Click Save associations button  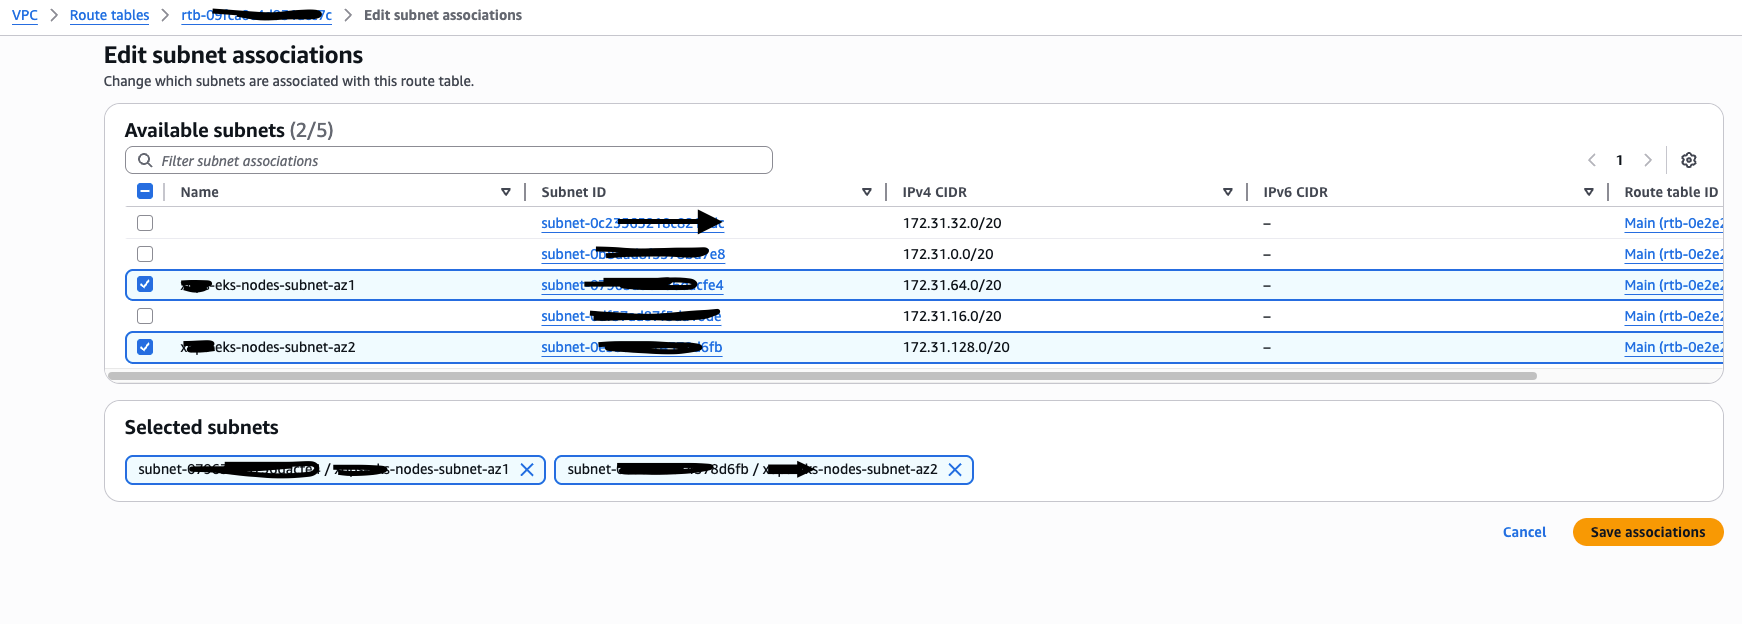click(x=1647, y=532)
